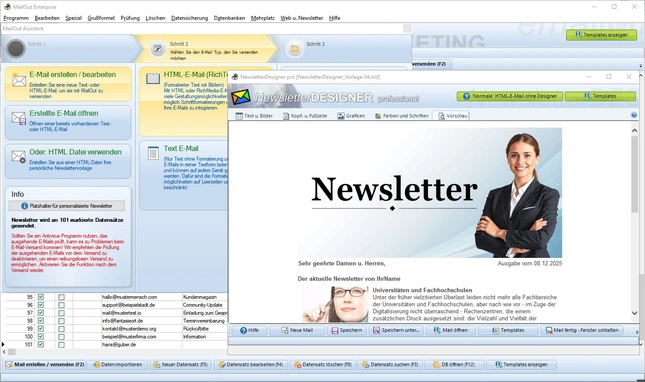Click the NewsletterDesigner pro title bar icon
Viewport: 645px width, 382px height.
pyautogui.click(x=235, y=76)
